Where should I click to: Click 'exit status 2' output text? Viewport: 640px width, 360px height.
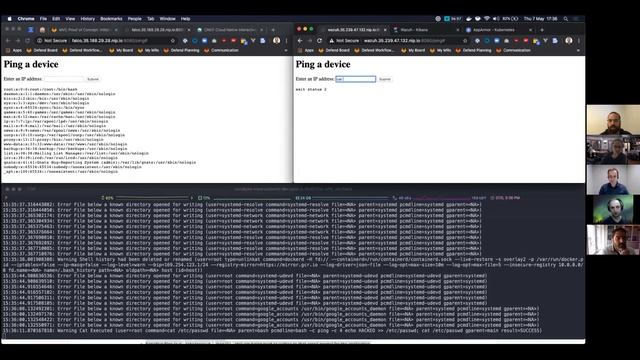(x=311, y=89)
